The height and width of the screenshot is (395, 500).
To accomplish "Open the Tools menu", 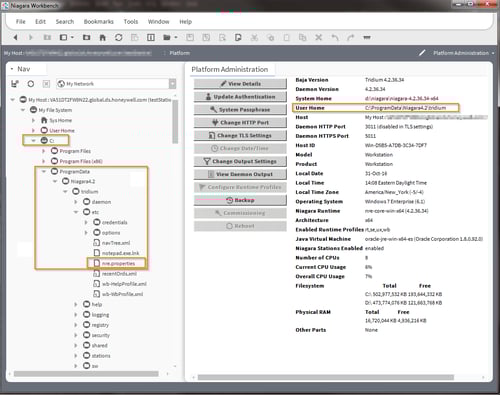I will pos(131,22).
